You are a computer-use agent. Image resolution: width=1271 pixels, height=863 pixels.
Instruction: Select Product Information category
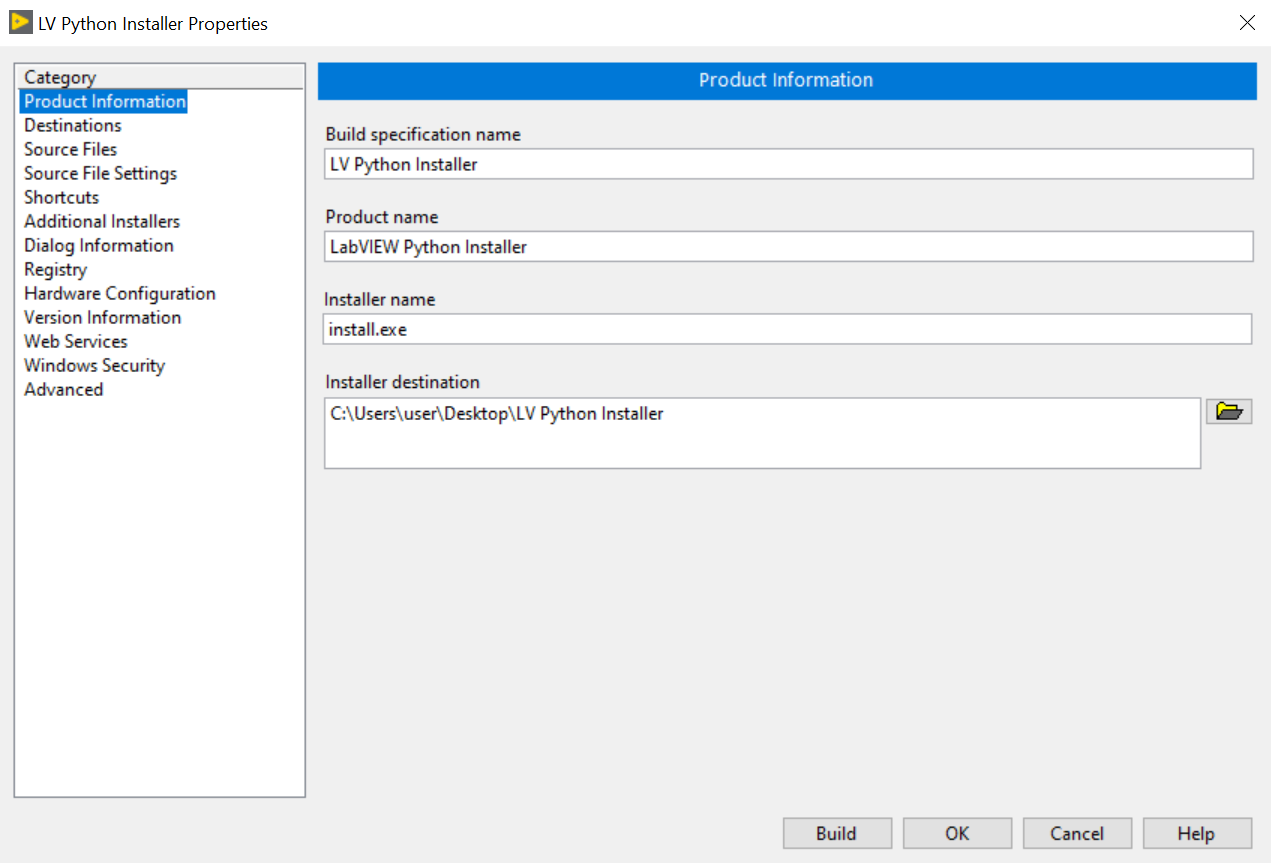coord(104,101)
